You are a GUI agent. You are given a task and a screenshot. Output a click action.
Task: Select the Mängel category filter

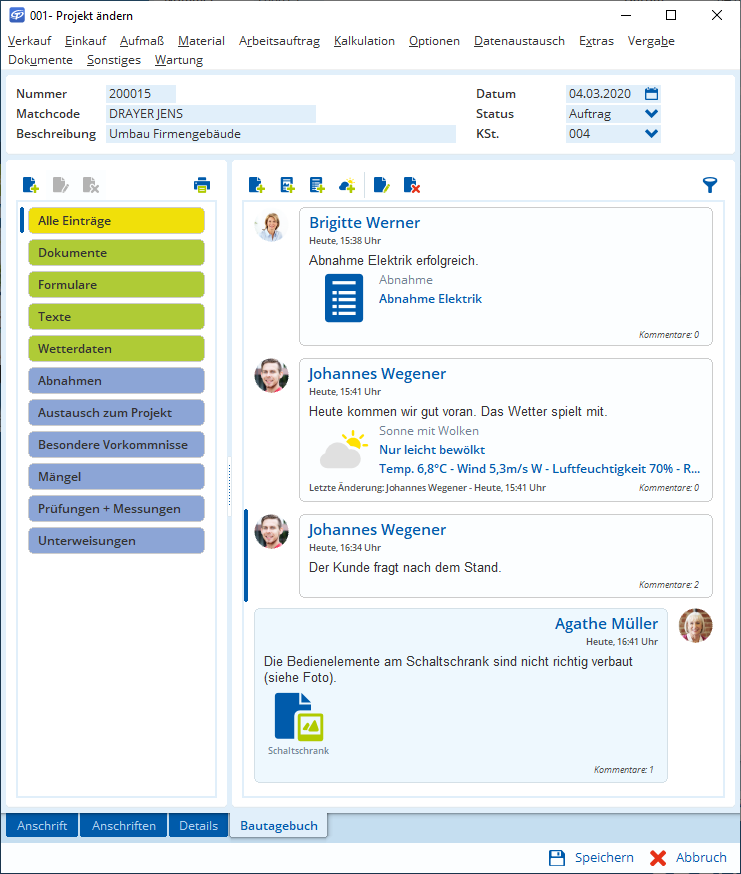tap(116, 477)
